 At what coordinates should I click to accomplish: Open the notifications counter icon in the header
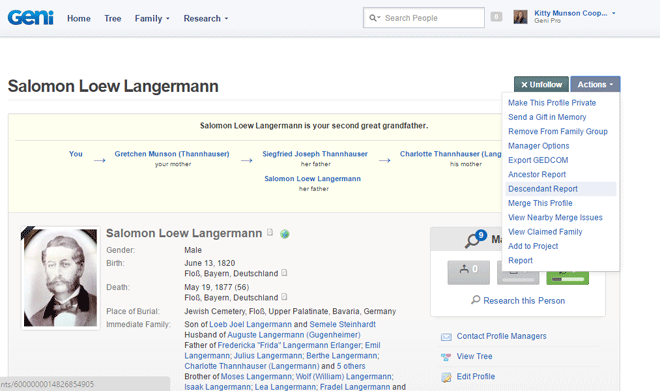click(x=496, y=17)
